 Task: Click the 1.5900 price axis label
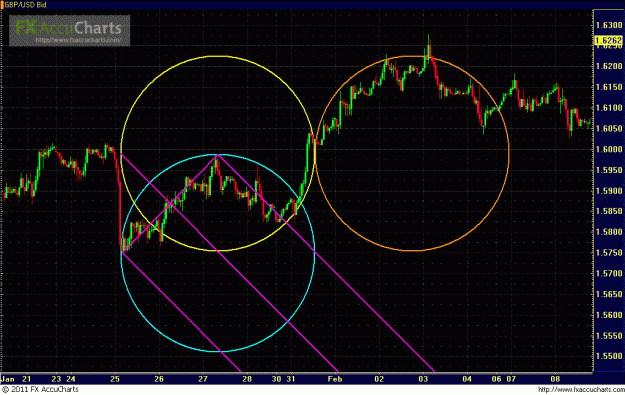point(609,191)
